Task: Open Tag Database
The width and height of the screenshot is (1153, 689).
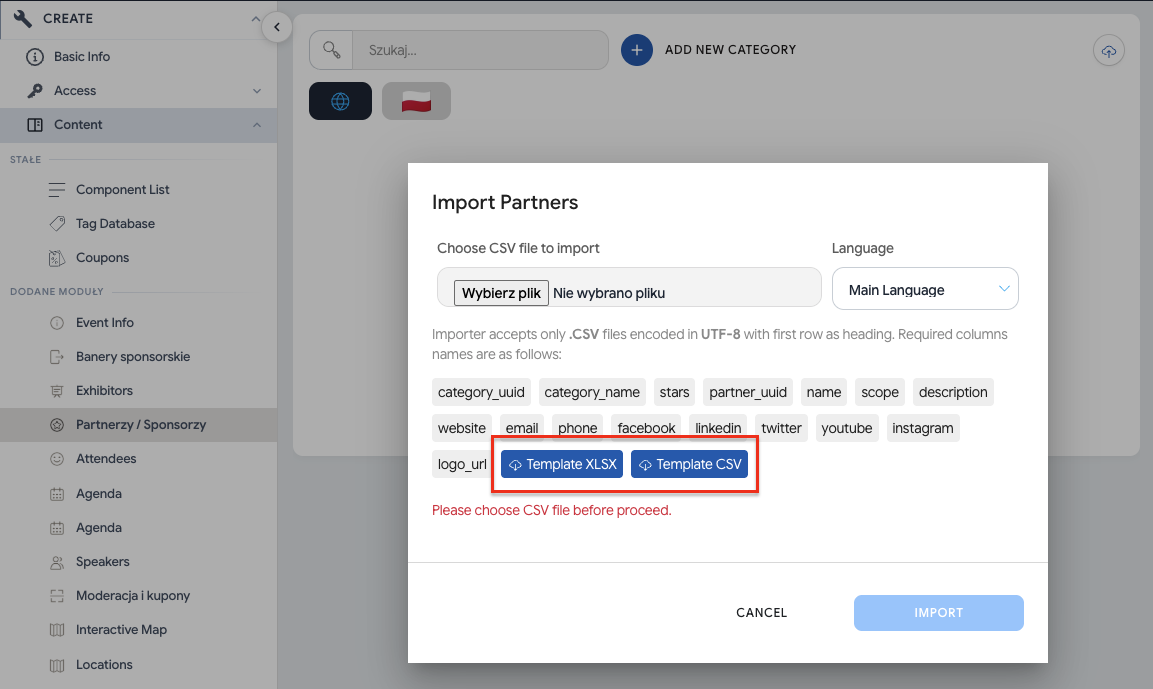Action: pos(115,224)
